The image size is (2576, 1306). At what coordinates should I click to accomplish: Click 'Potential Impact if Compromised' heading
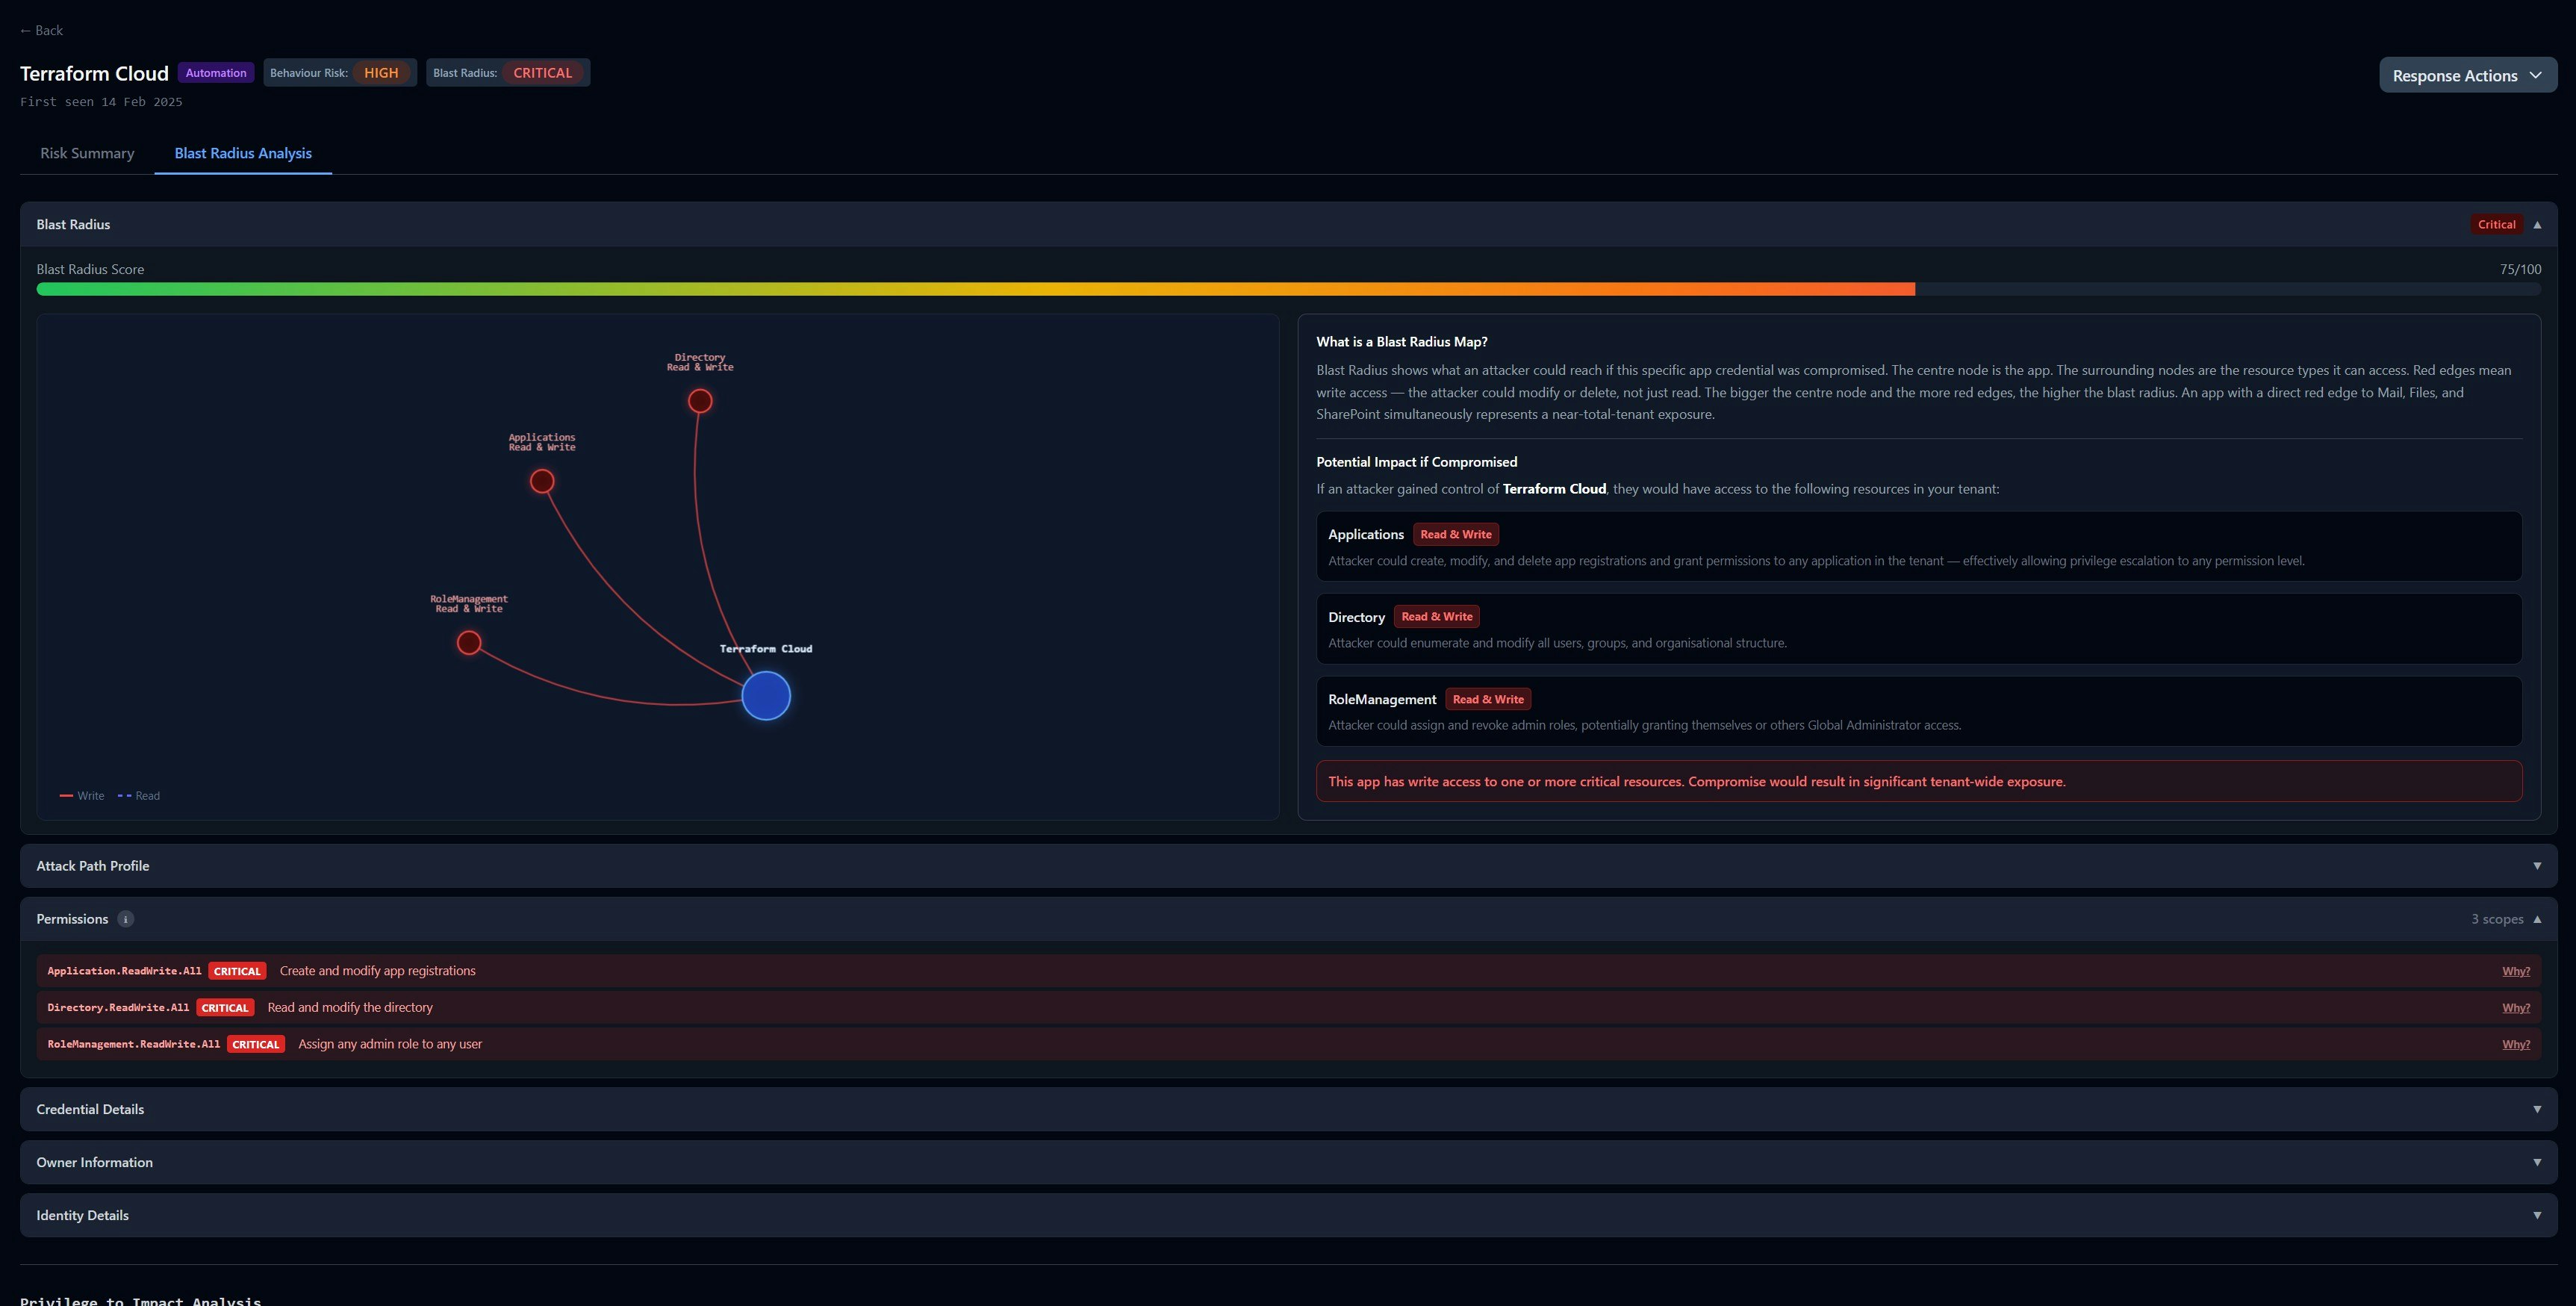1416,462
